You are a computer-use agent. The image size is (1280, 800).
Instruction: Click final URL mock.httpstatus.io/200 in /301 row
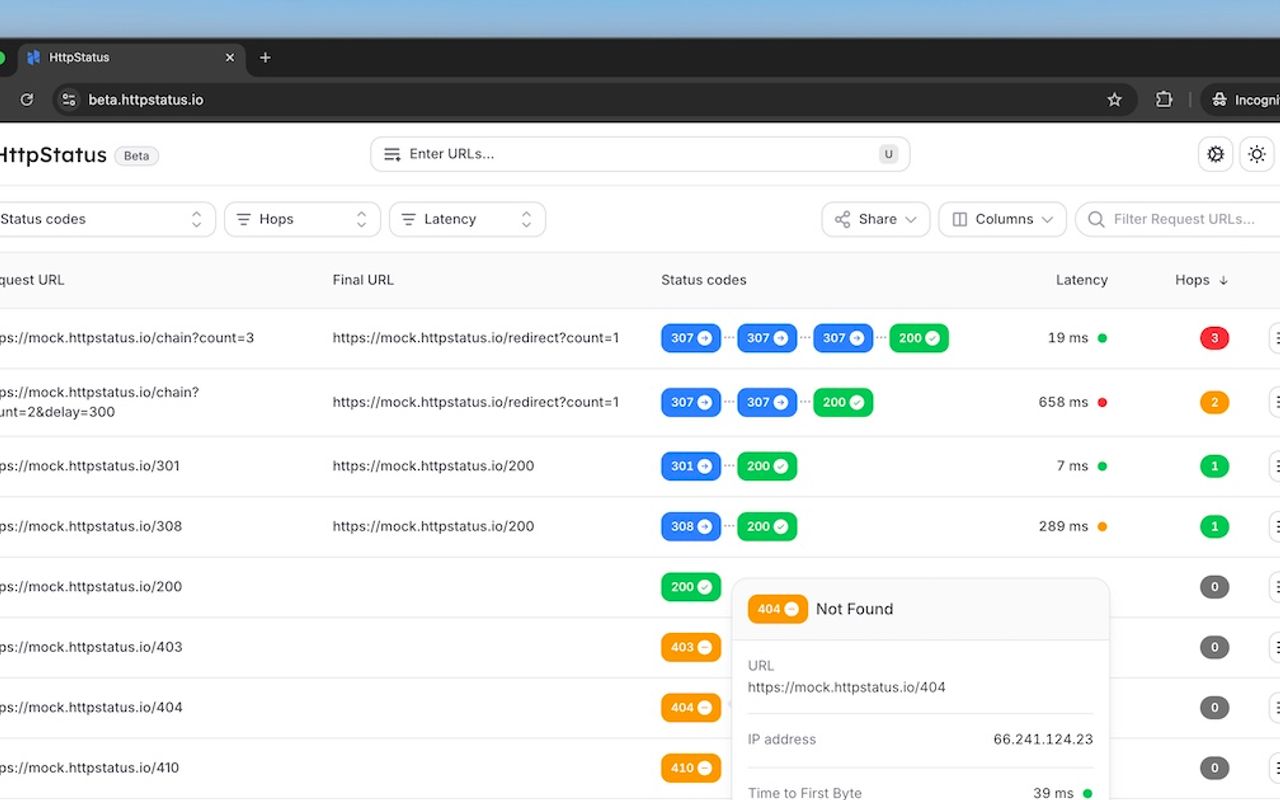pyautogui.click(x=433, y=466)
